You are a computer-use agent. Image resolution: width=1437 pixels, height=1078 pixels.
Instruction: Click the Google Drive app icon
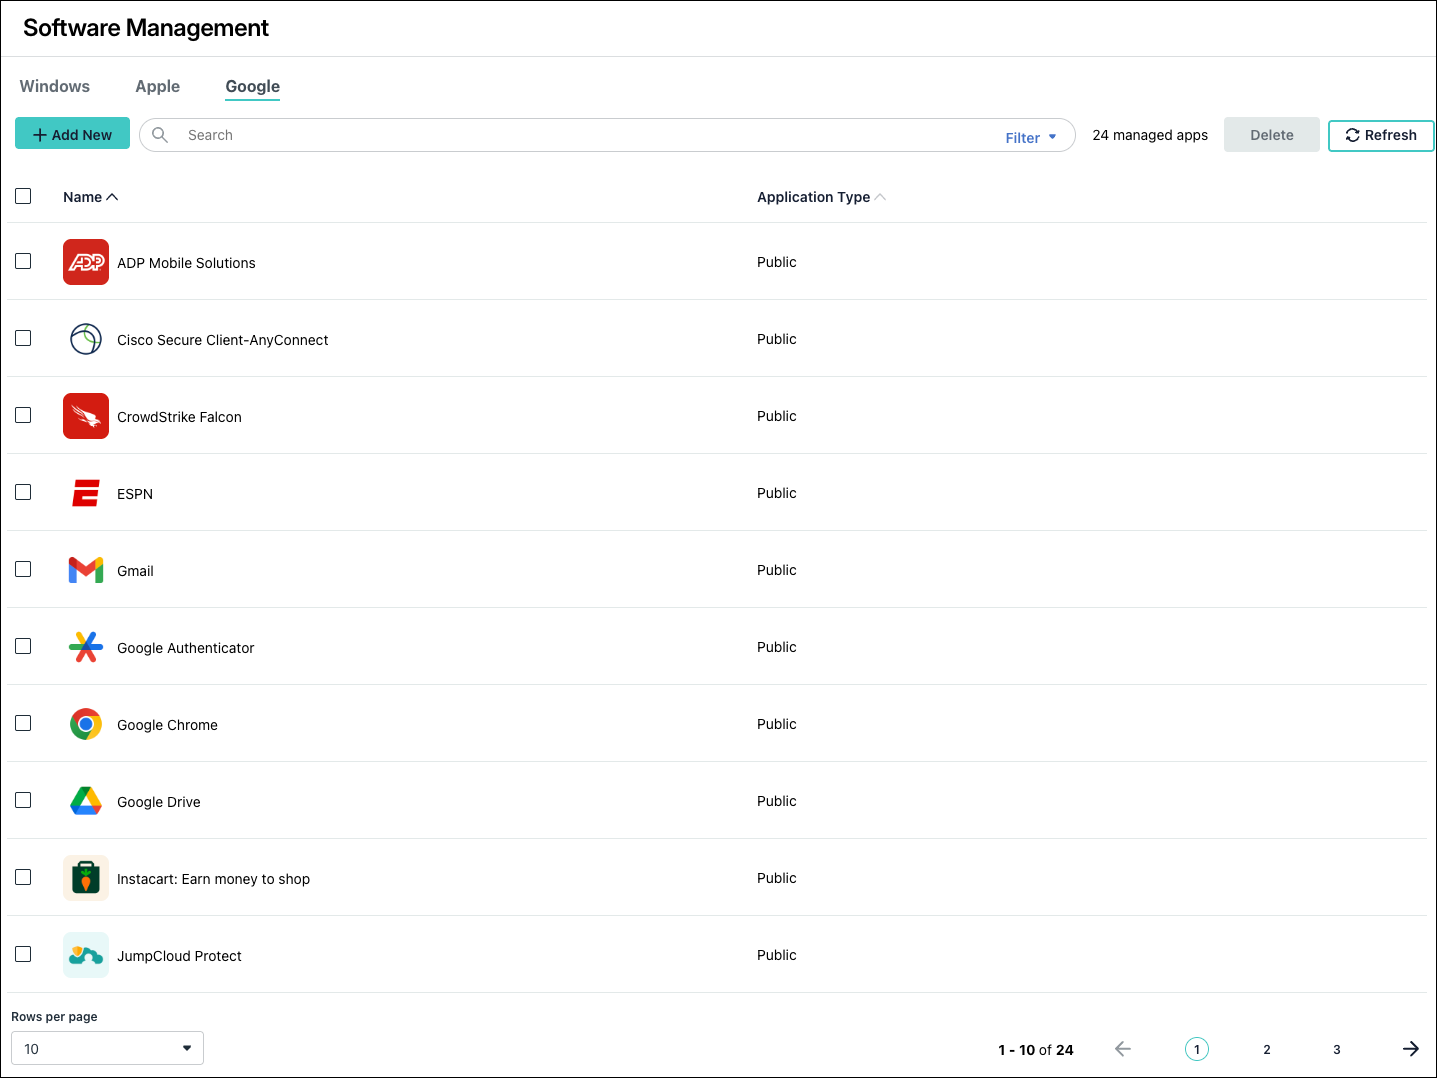coord(86,801)
